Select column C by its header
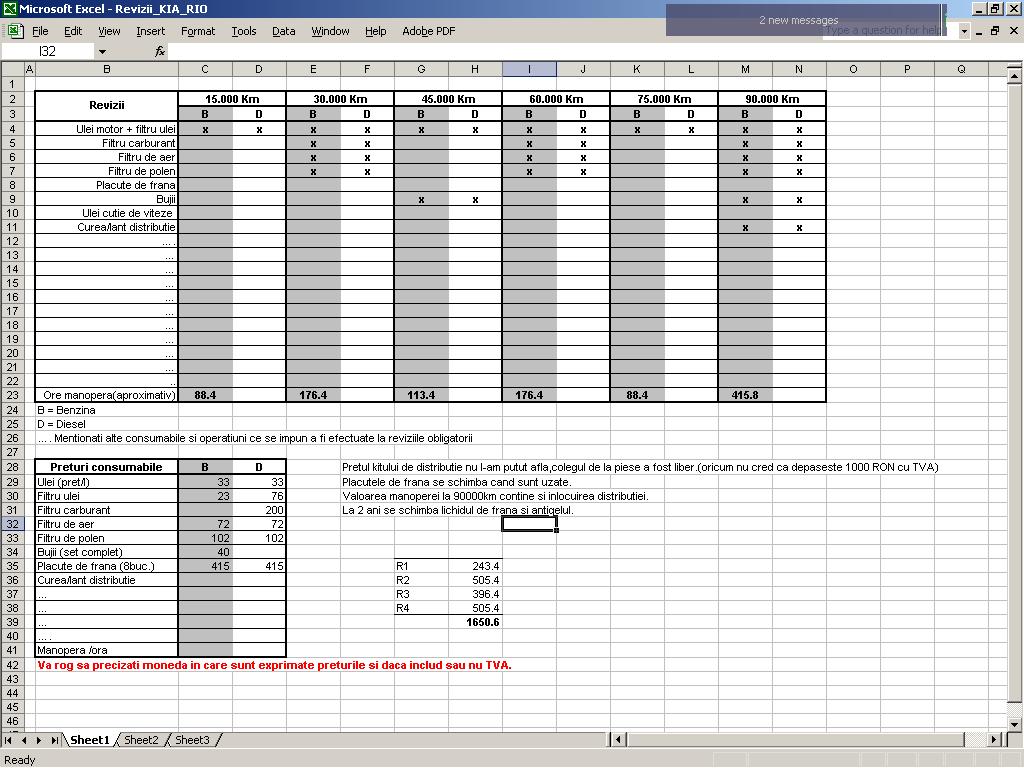Screen dimensions: 1024x768 click(205, 69)
